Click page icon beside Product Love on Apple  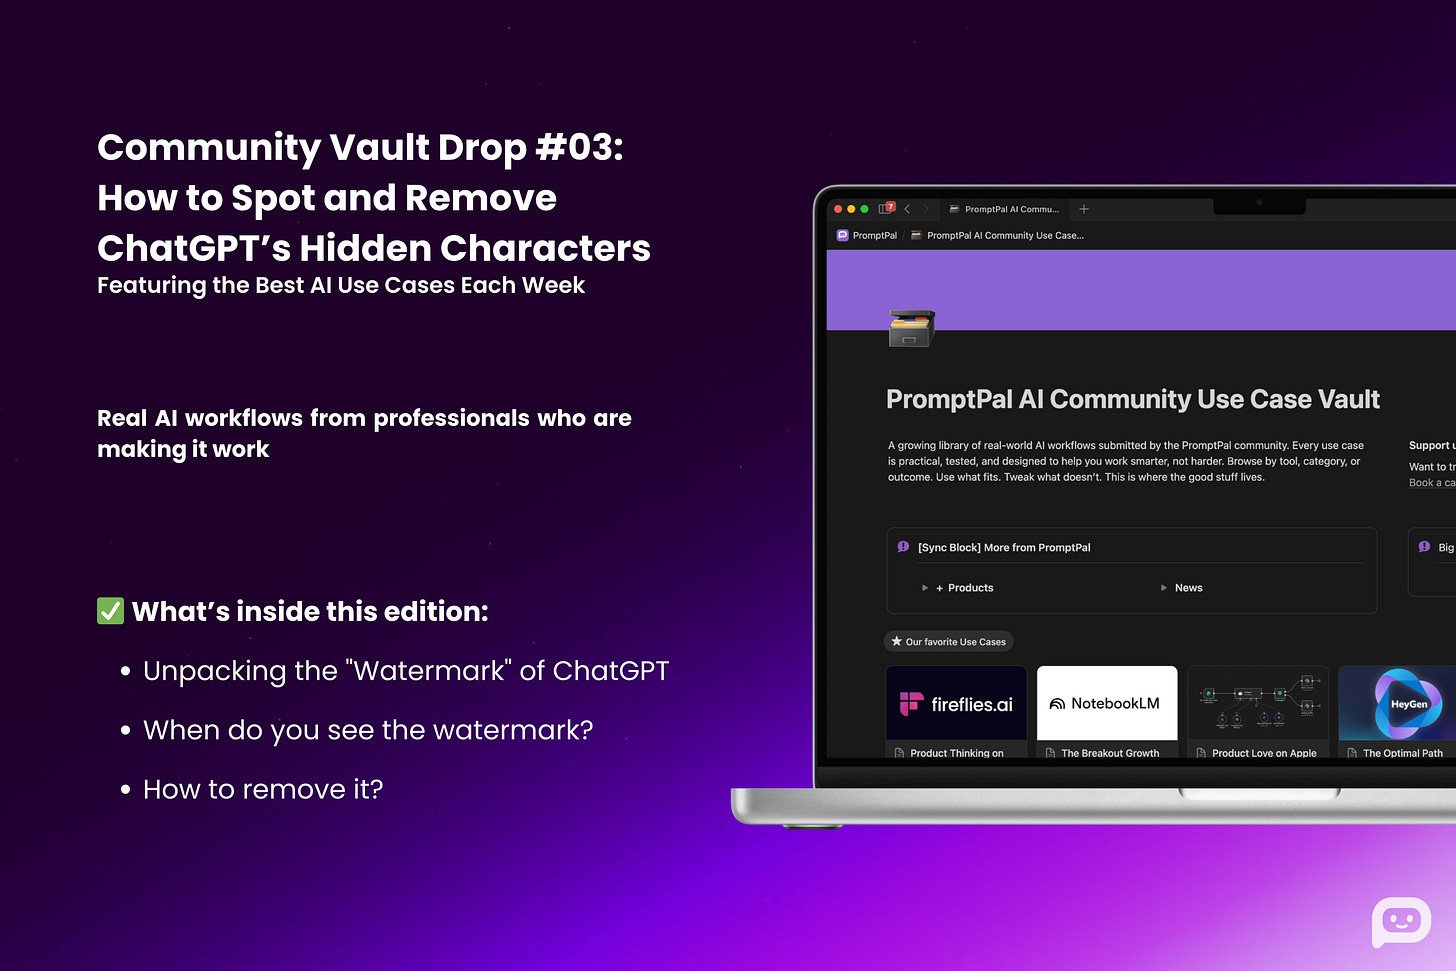(x=1201, y=753)
